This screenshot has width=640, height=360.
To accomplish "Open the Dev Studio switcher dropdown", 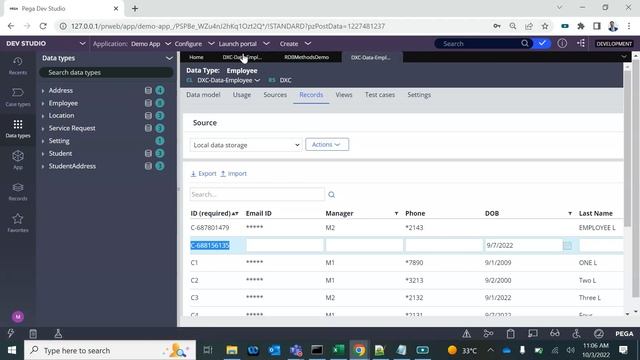I will (x=82, y=43).
